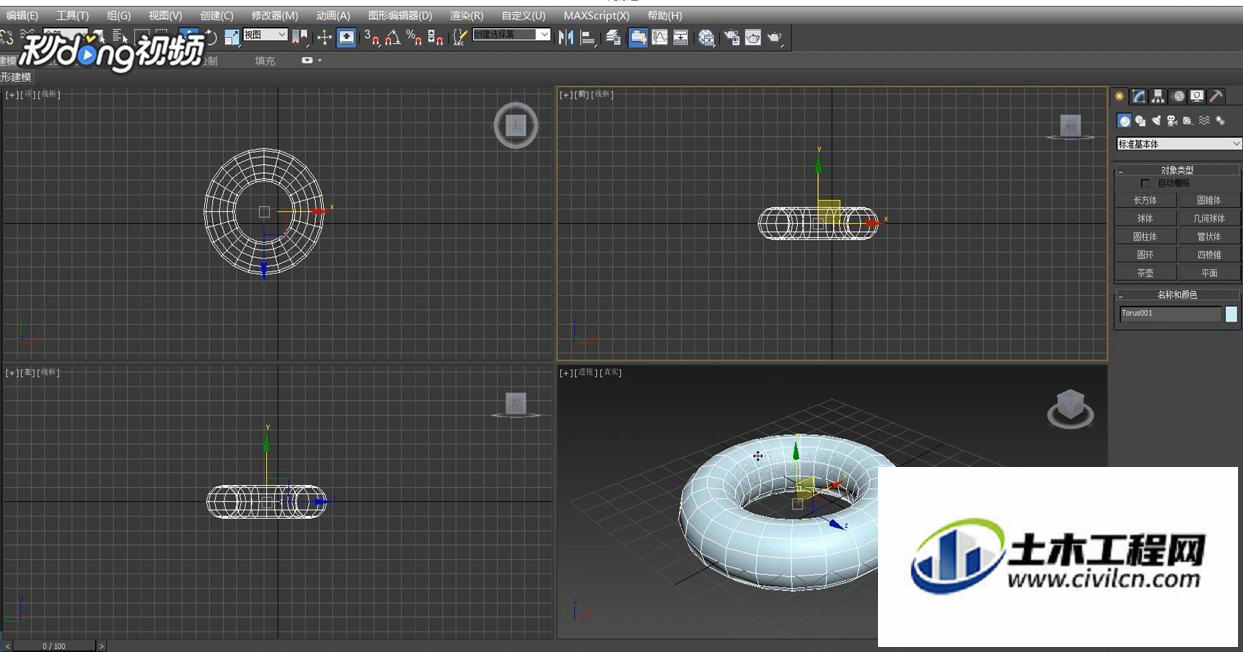Open the 视图 reference coordinate dropdown
Screen dimensions: 1243x652
(266, 35)
